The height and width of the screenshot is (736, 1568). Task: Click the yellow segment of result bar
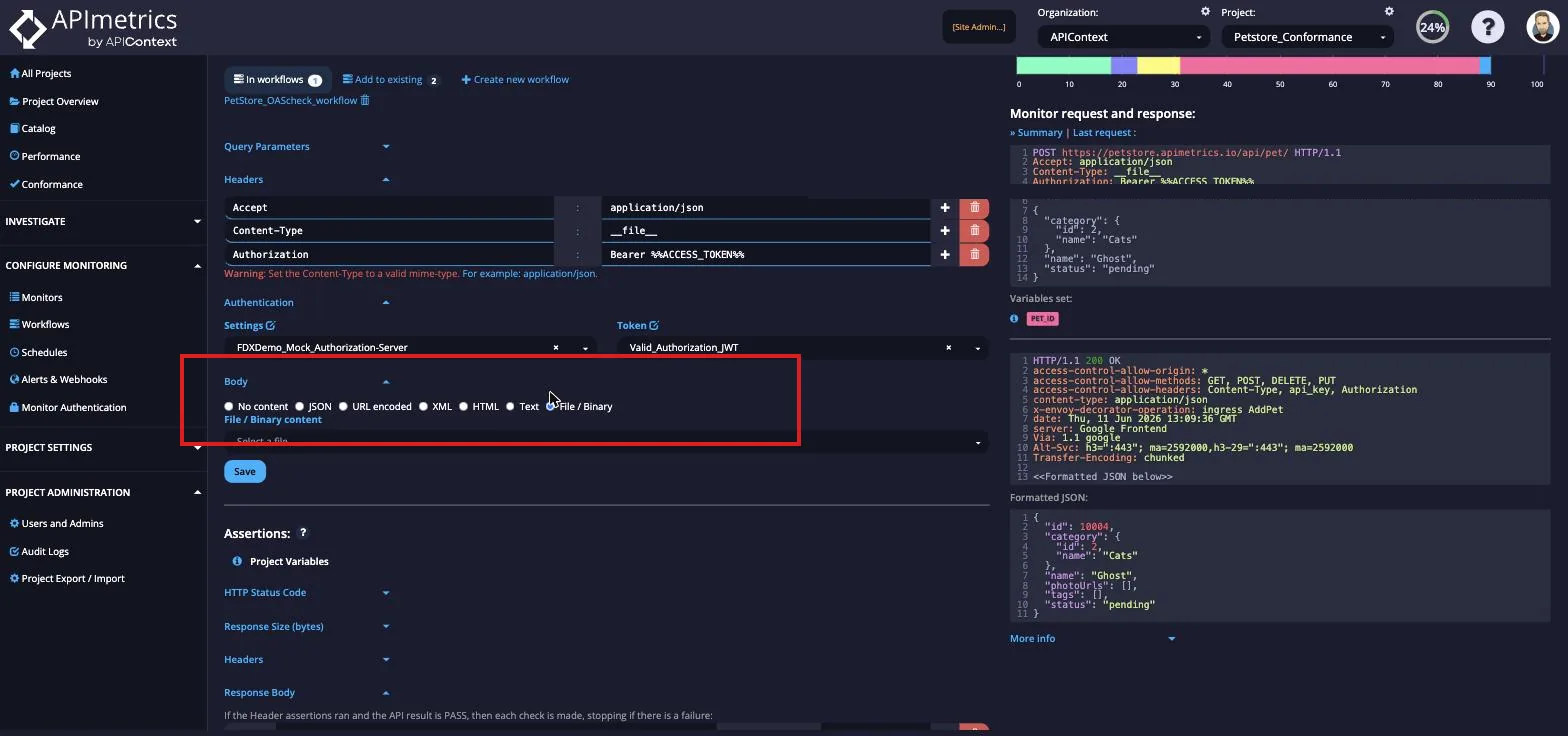coord(1158,66)
